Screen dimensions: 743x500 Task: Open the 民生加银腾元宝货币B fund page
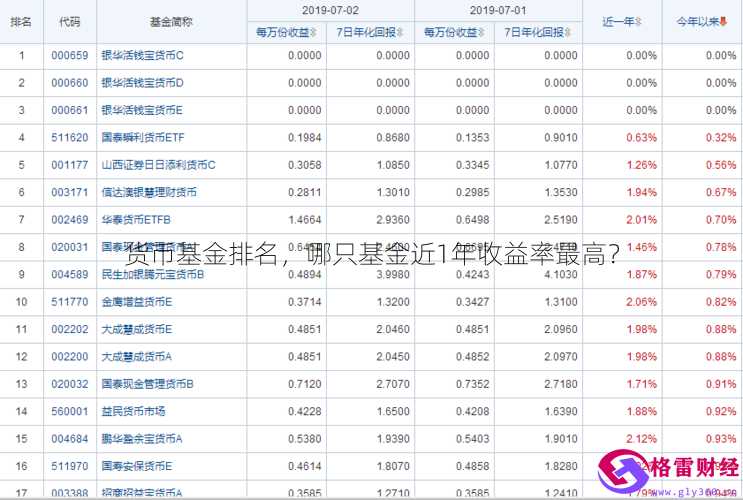pyautogui.click(x=153, y=274)
